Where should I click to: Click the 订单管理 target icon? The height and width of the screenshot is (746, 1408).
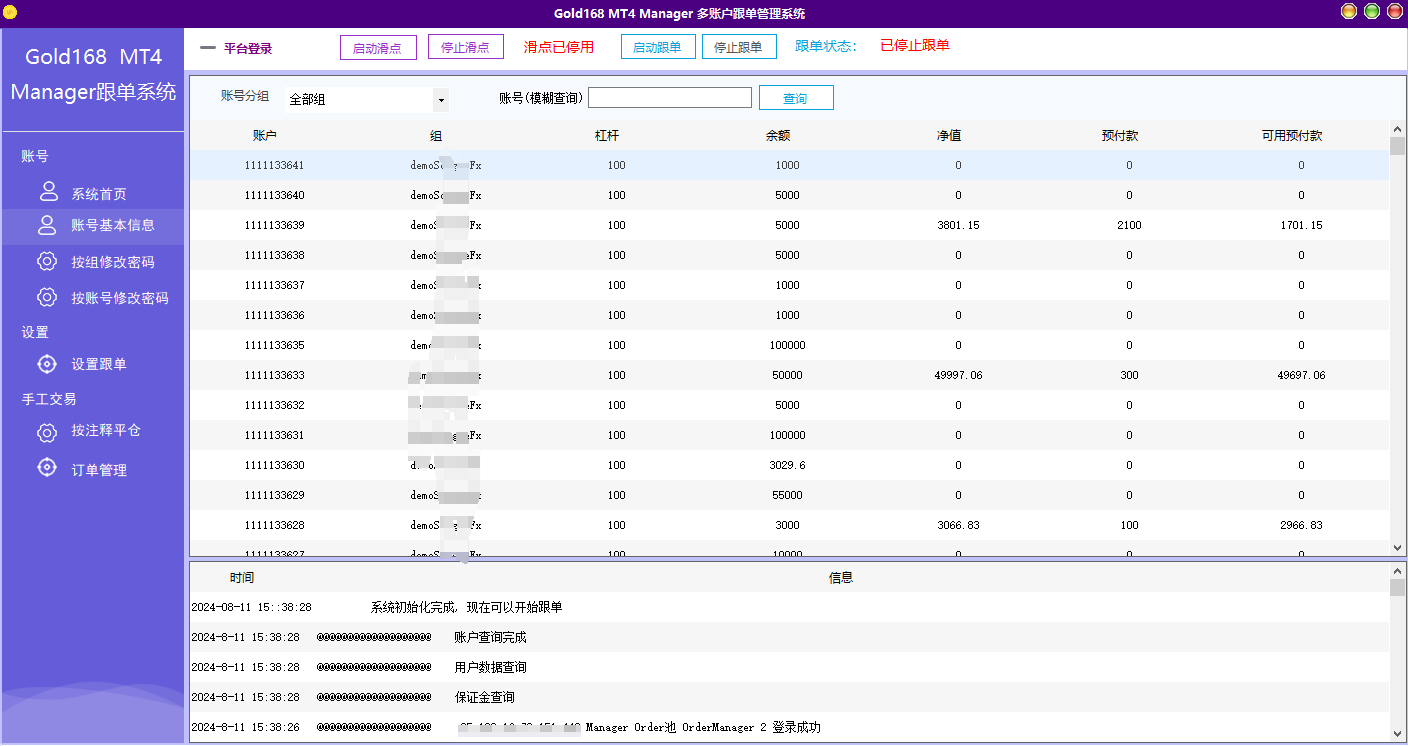pyautogui.click(x=47, y=467)
